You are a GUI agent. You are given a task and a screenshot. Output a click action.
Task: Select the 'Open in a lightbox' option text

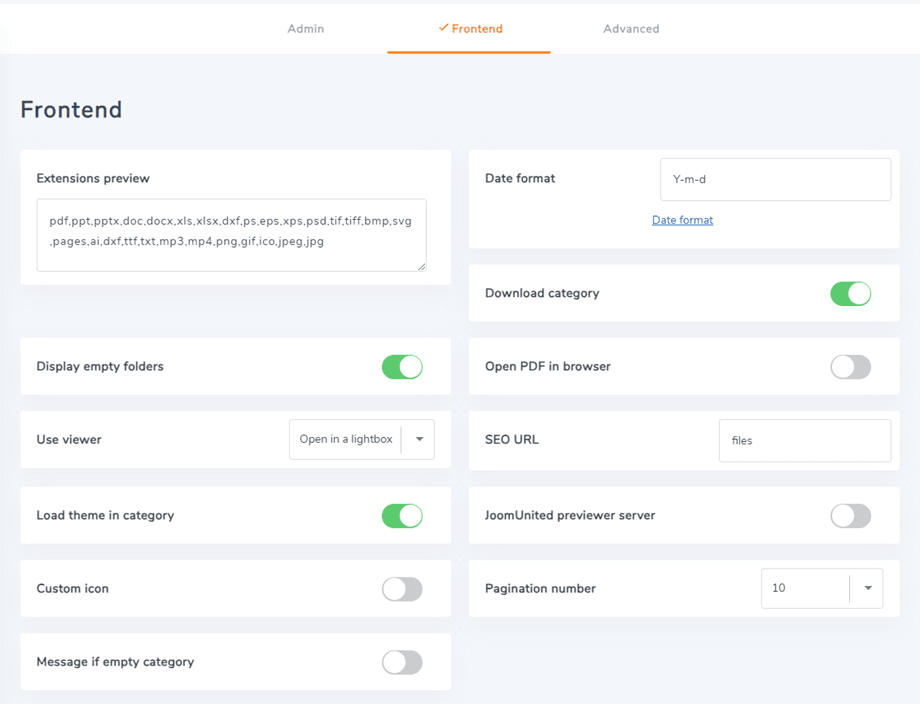click(346, 440)
